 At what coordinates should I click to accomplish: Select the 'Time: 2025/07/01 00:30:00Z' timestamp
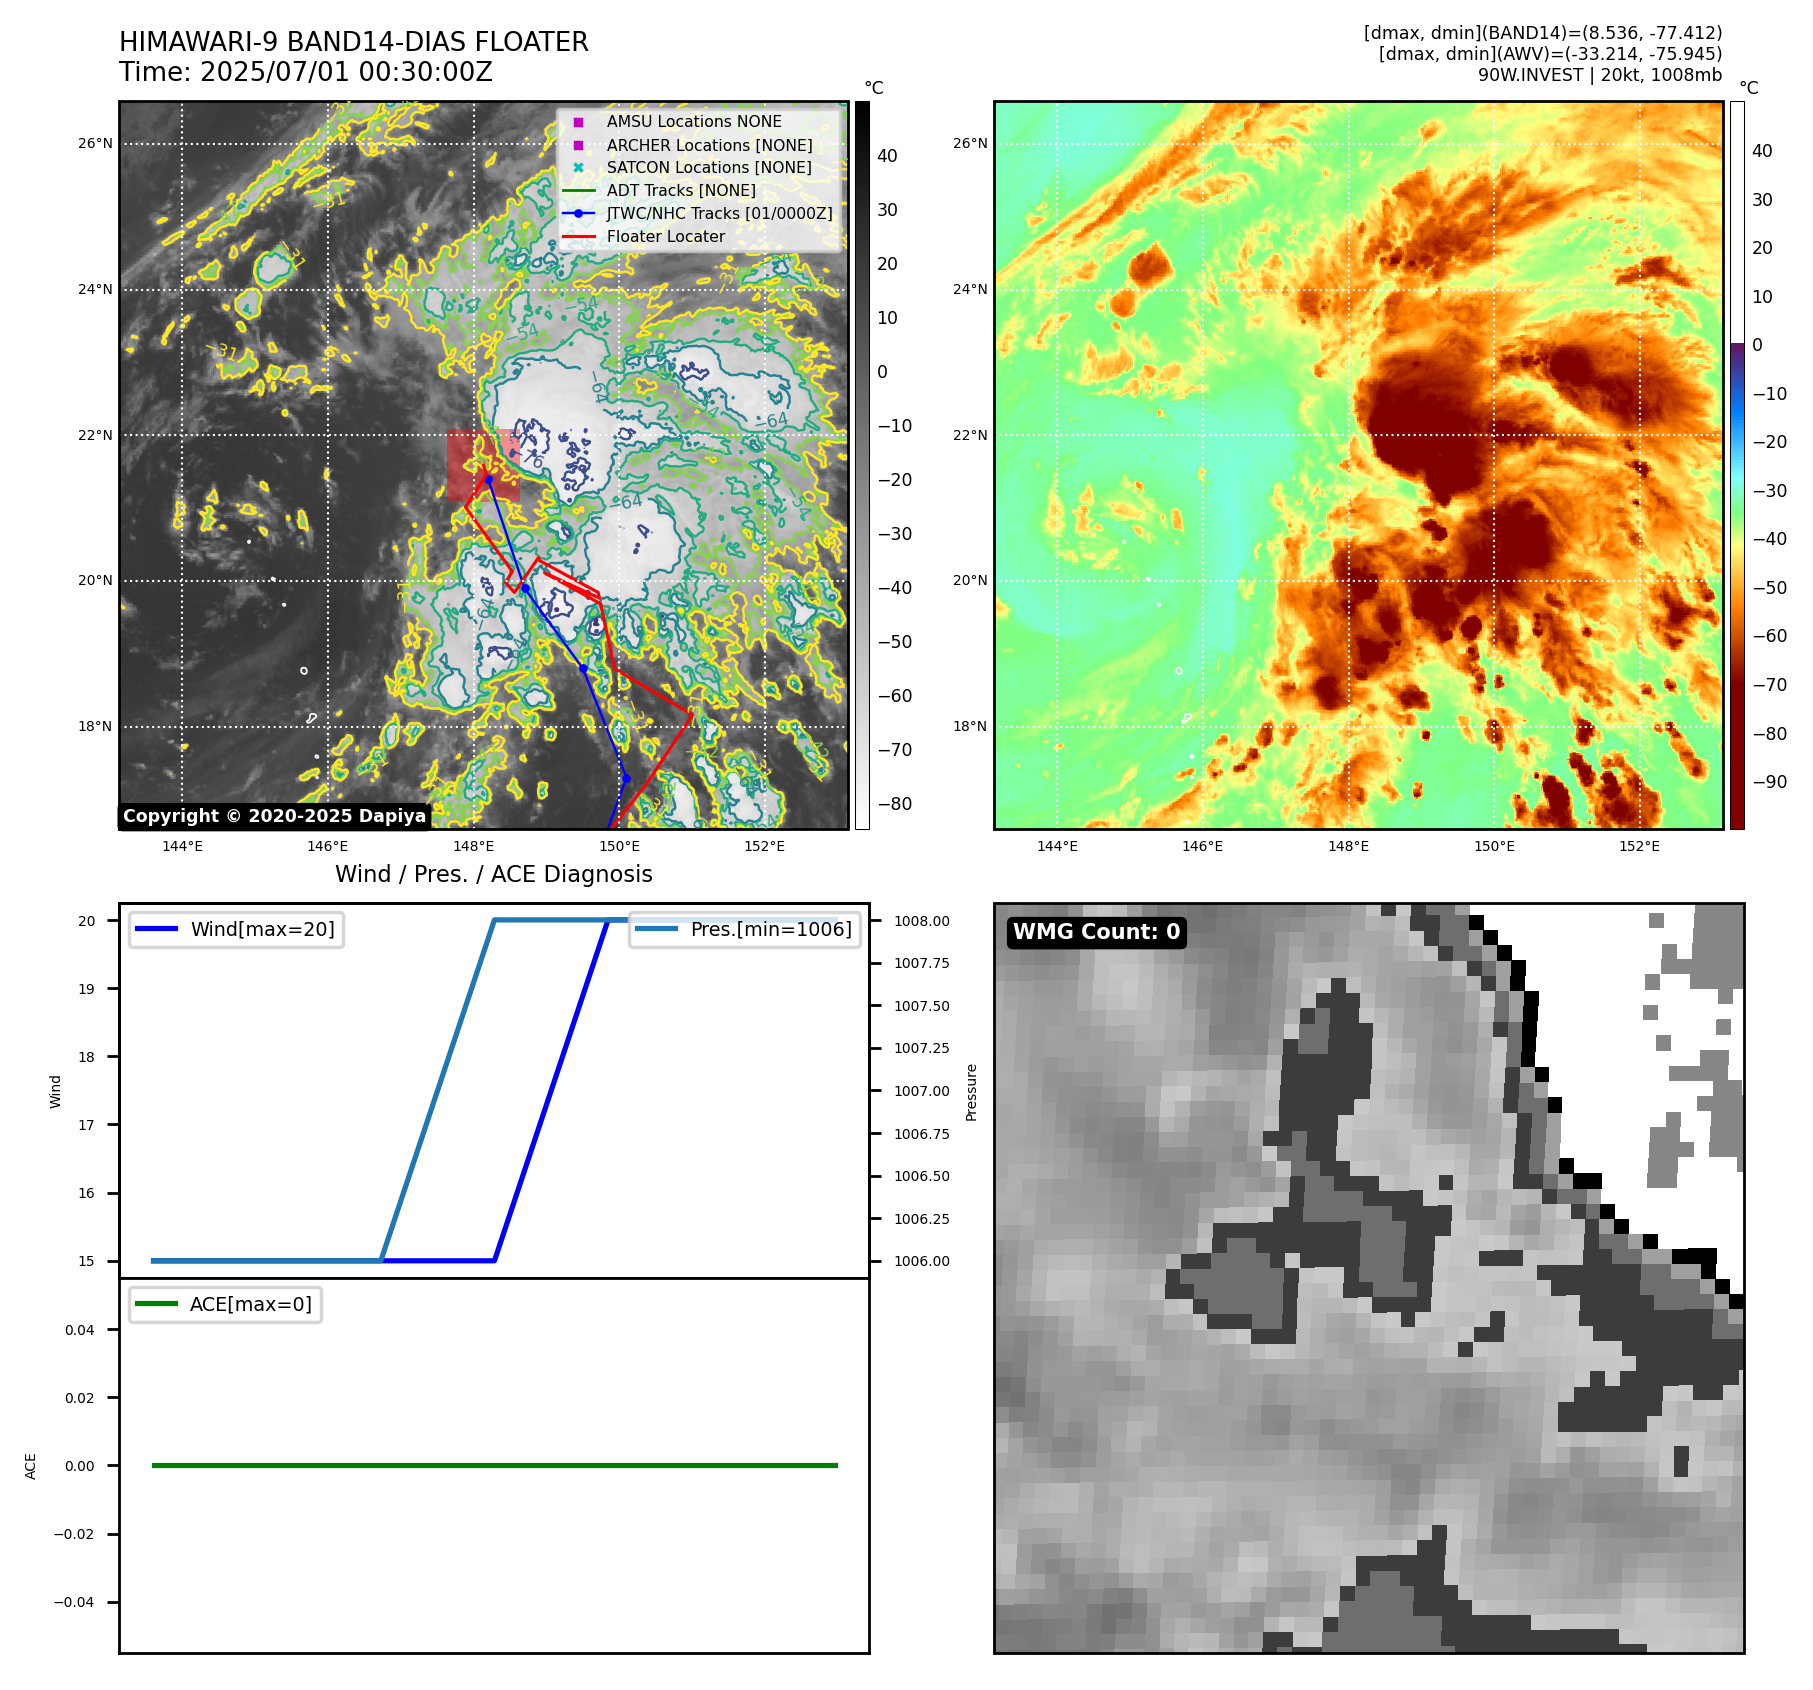point(306,72)
